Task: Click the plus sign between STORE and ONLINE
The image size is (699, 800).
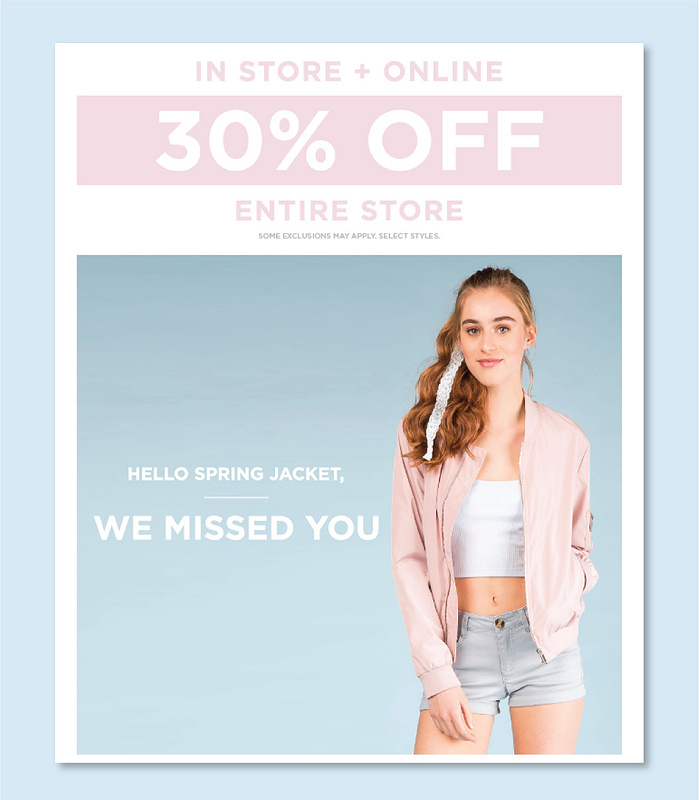Action: tap(362, 71)
